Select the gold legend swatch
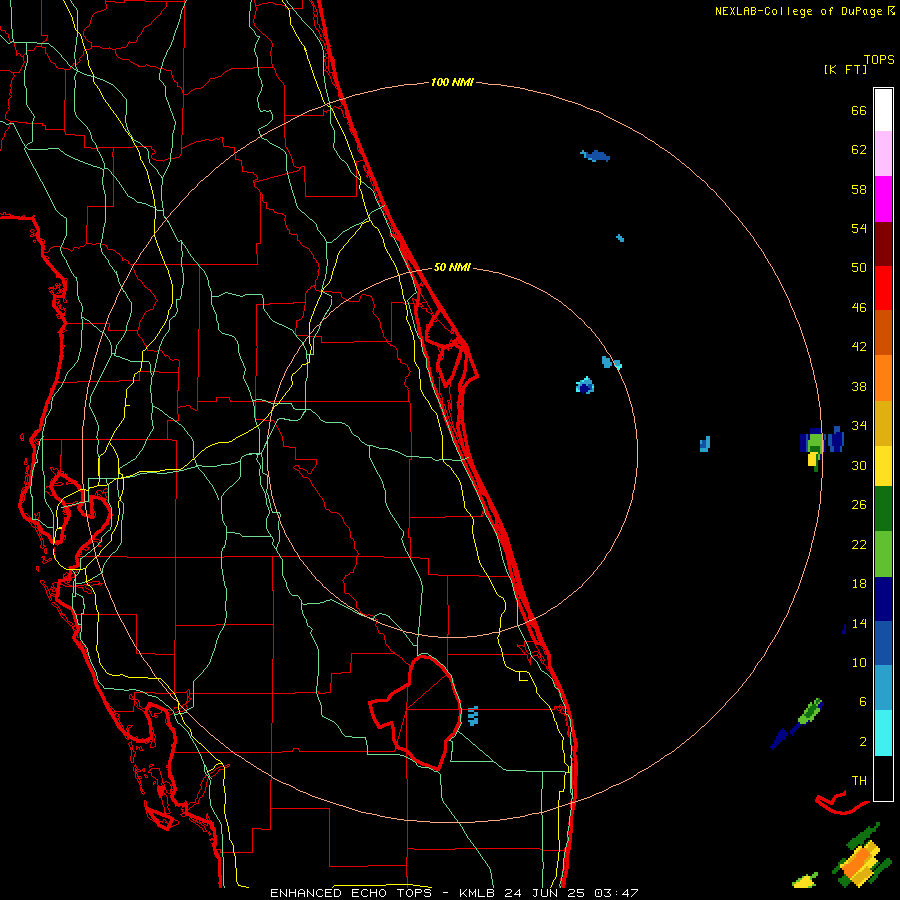Image resolution: width=900 pixels, height=900 pixels. (x=883, y=422)
